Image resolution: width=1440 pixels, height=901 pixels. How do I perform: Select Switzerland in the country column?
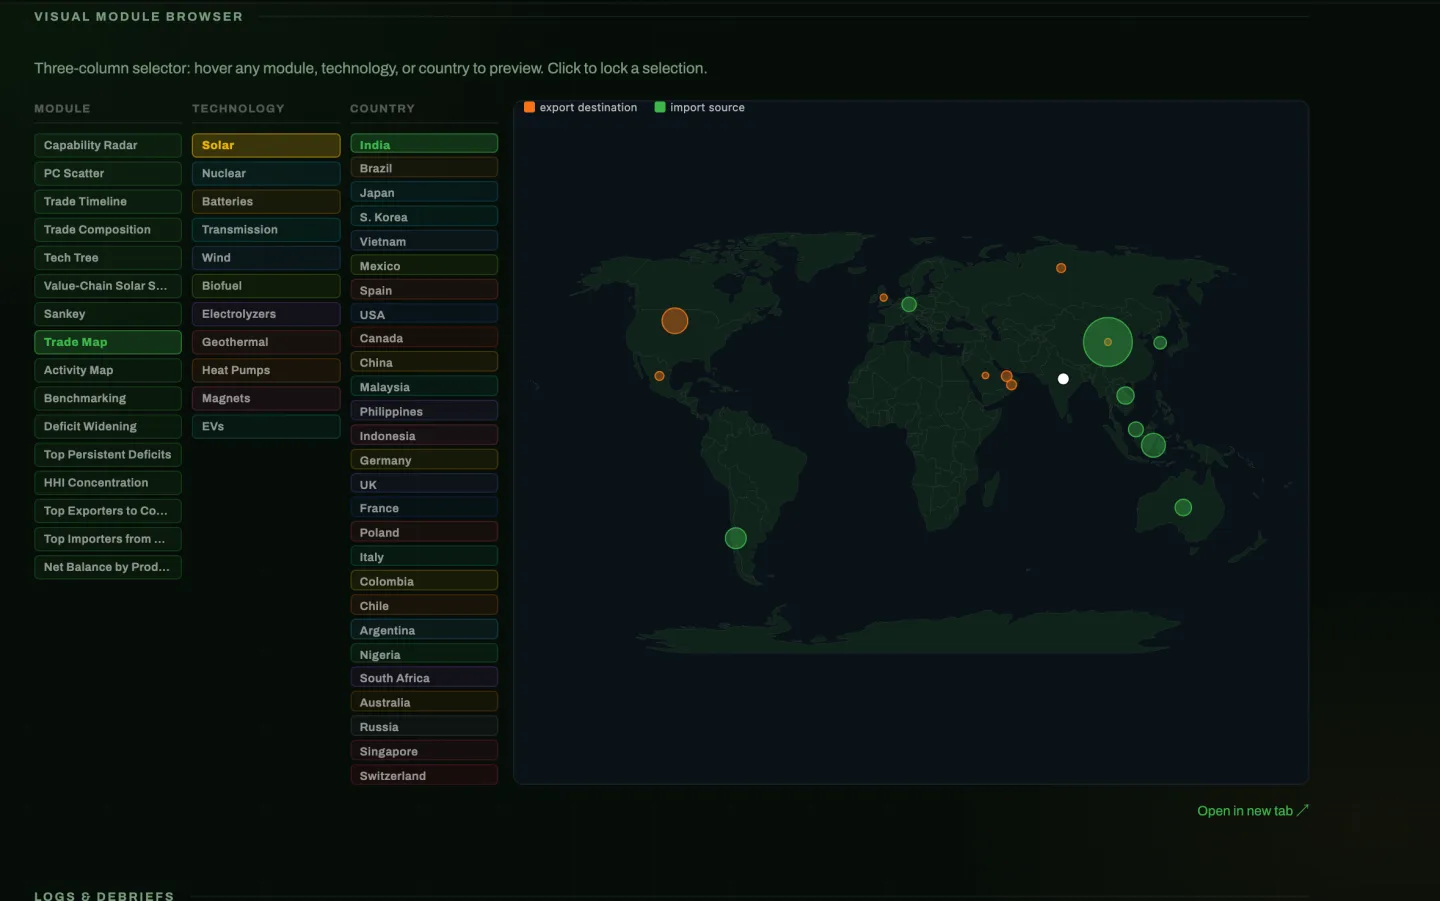424,776
